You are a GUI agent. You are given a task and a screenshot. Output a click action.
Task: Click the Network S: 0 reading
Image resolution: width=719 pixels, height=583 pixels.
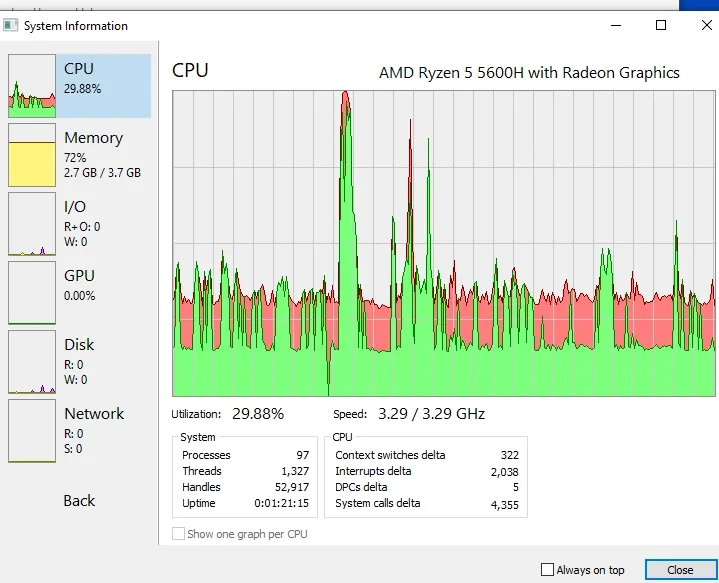tap(73, 449)
